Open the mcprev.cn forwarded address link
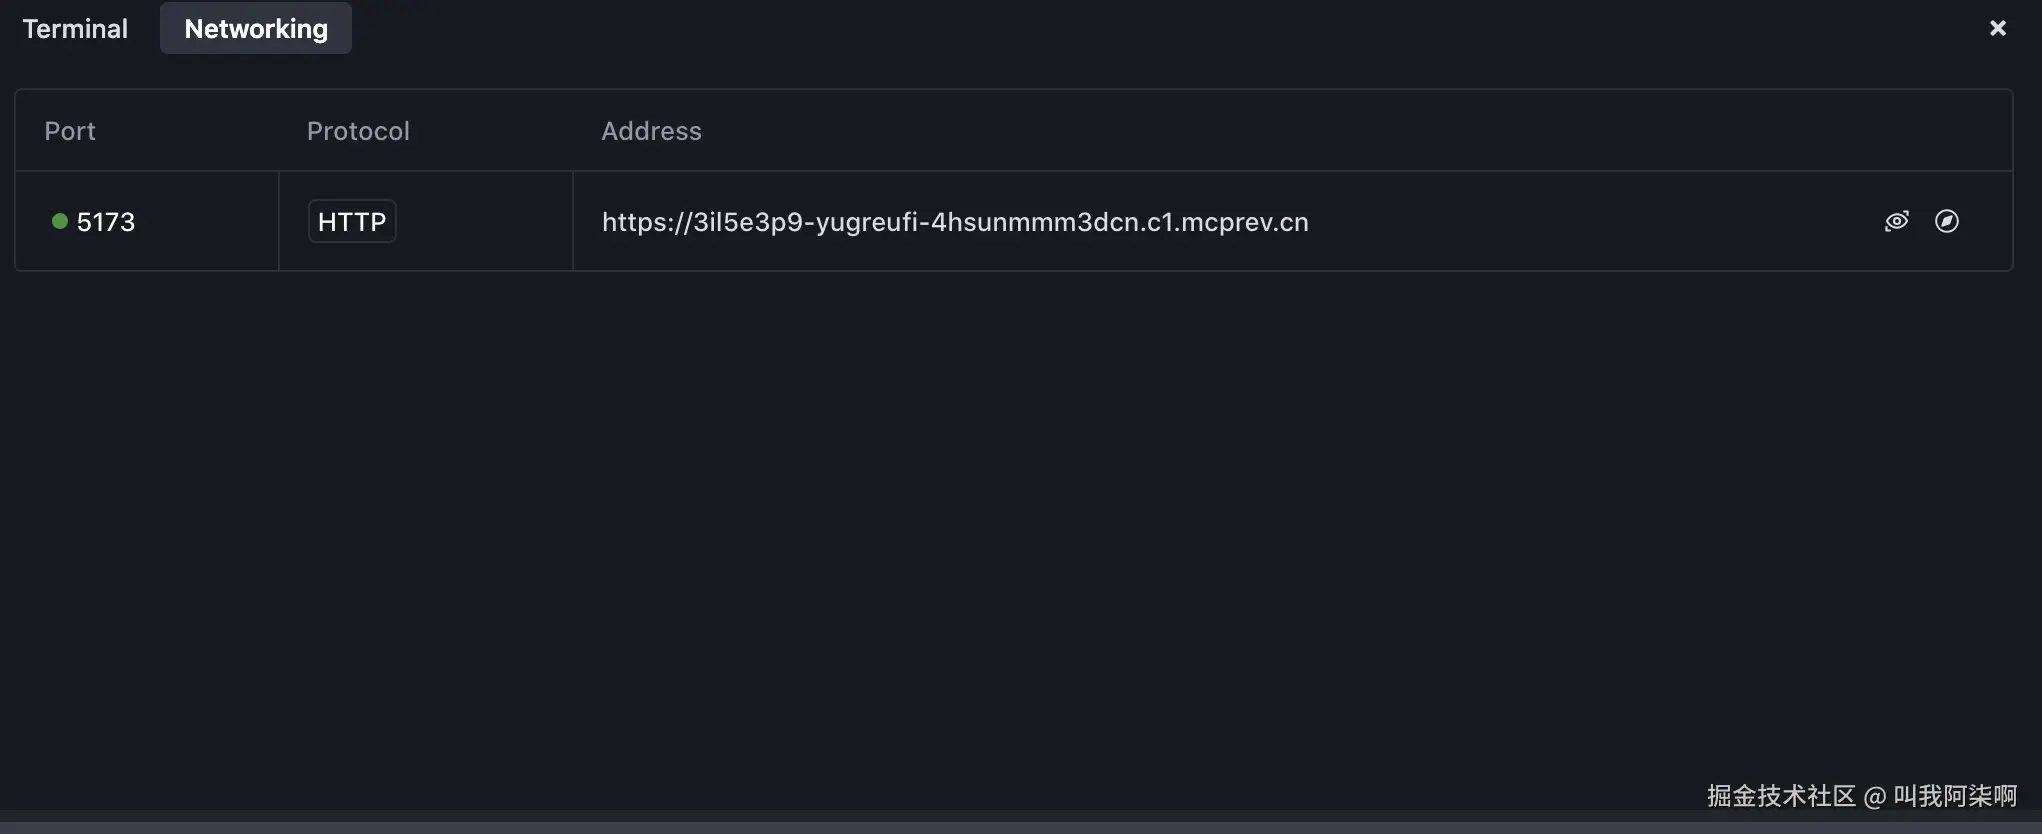2042x834 pixels. click(954, 222)
